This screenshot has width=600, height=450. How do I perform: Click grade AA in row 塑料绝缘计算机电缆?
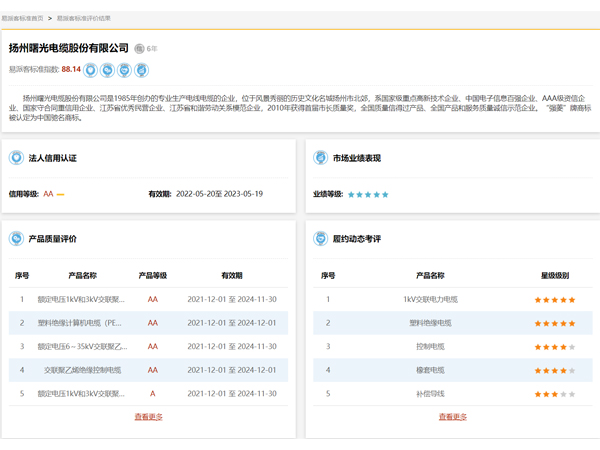pyautogui.click(x=153, y=323)
